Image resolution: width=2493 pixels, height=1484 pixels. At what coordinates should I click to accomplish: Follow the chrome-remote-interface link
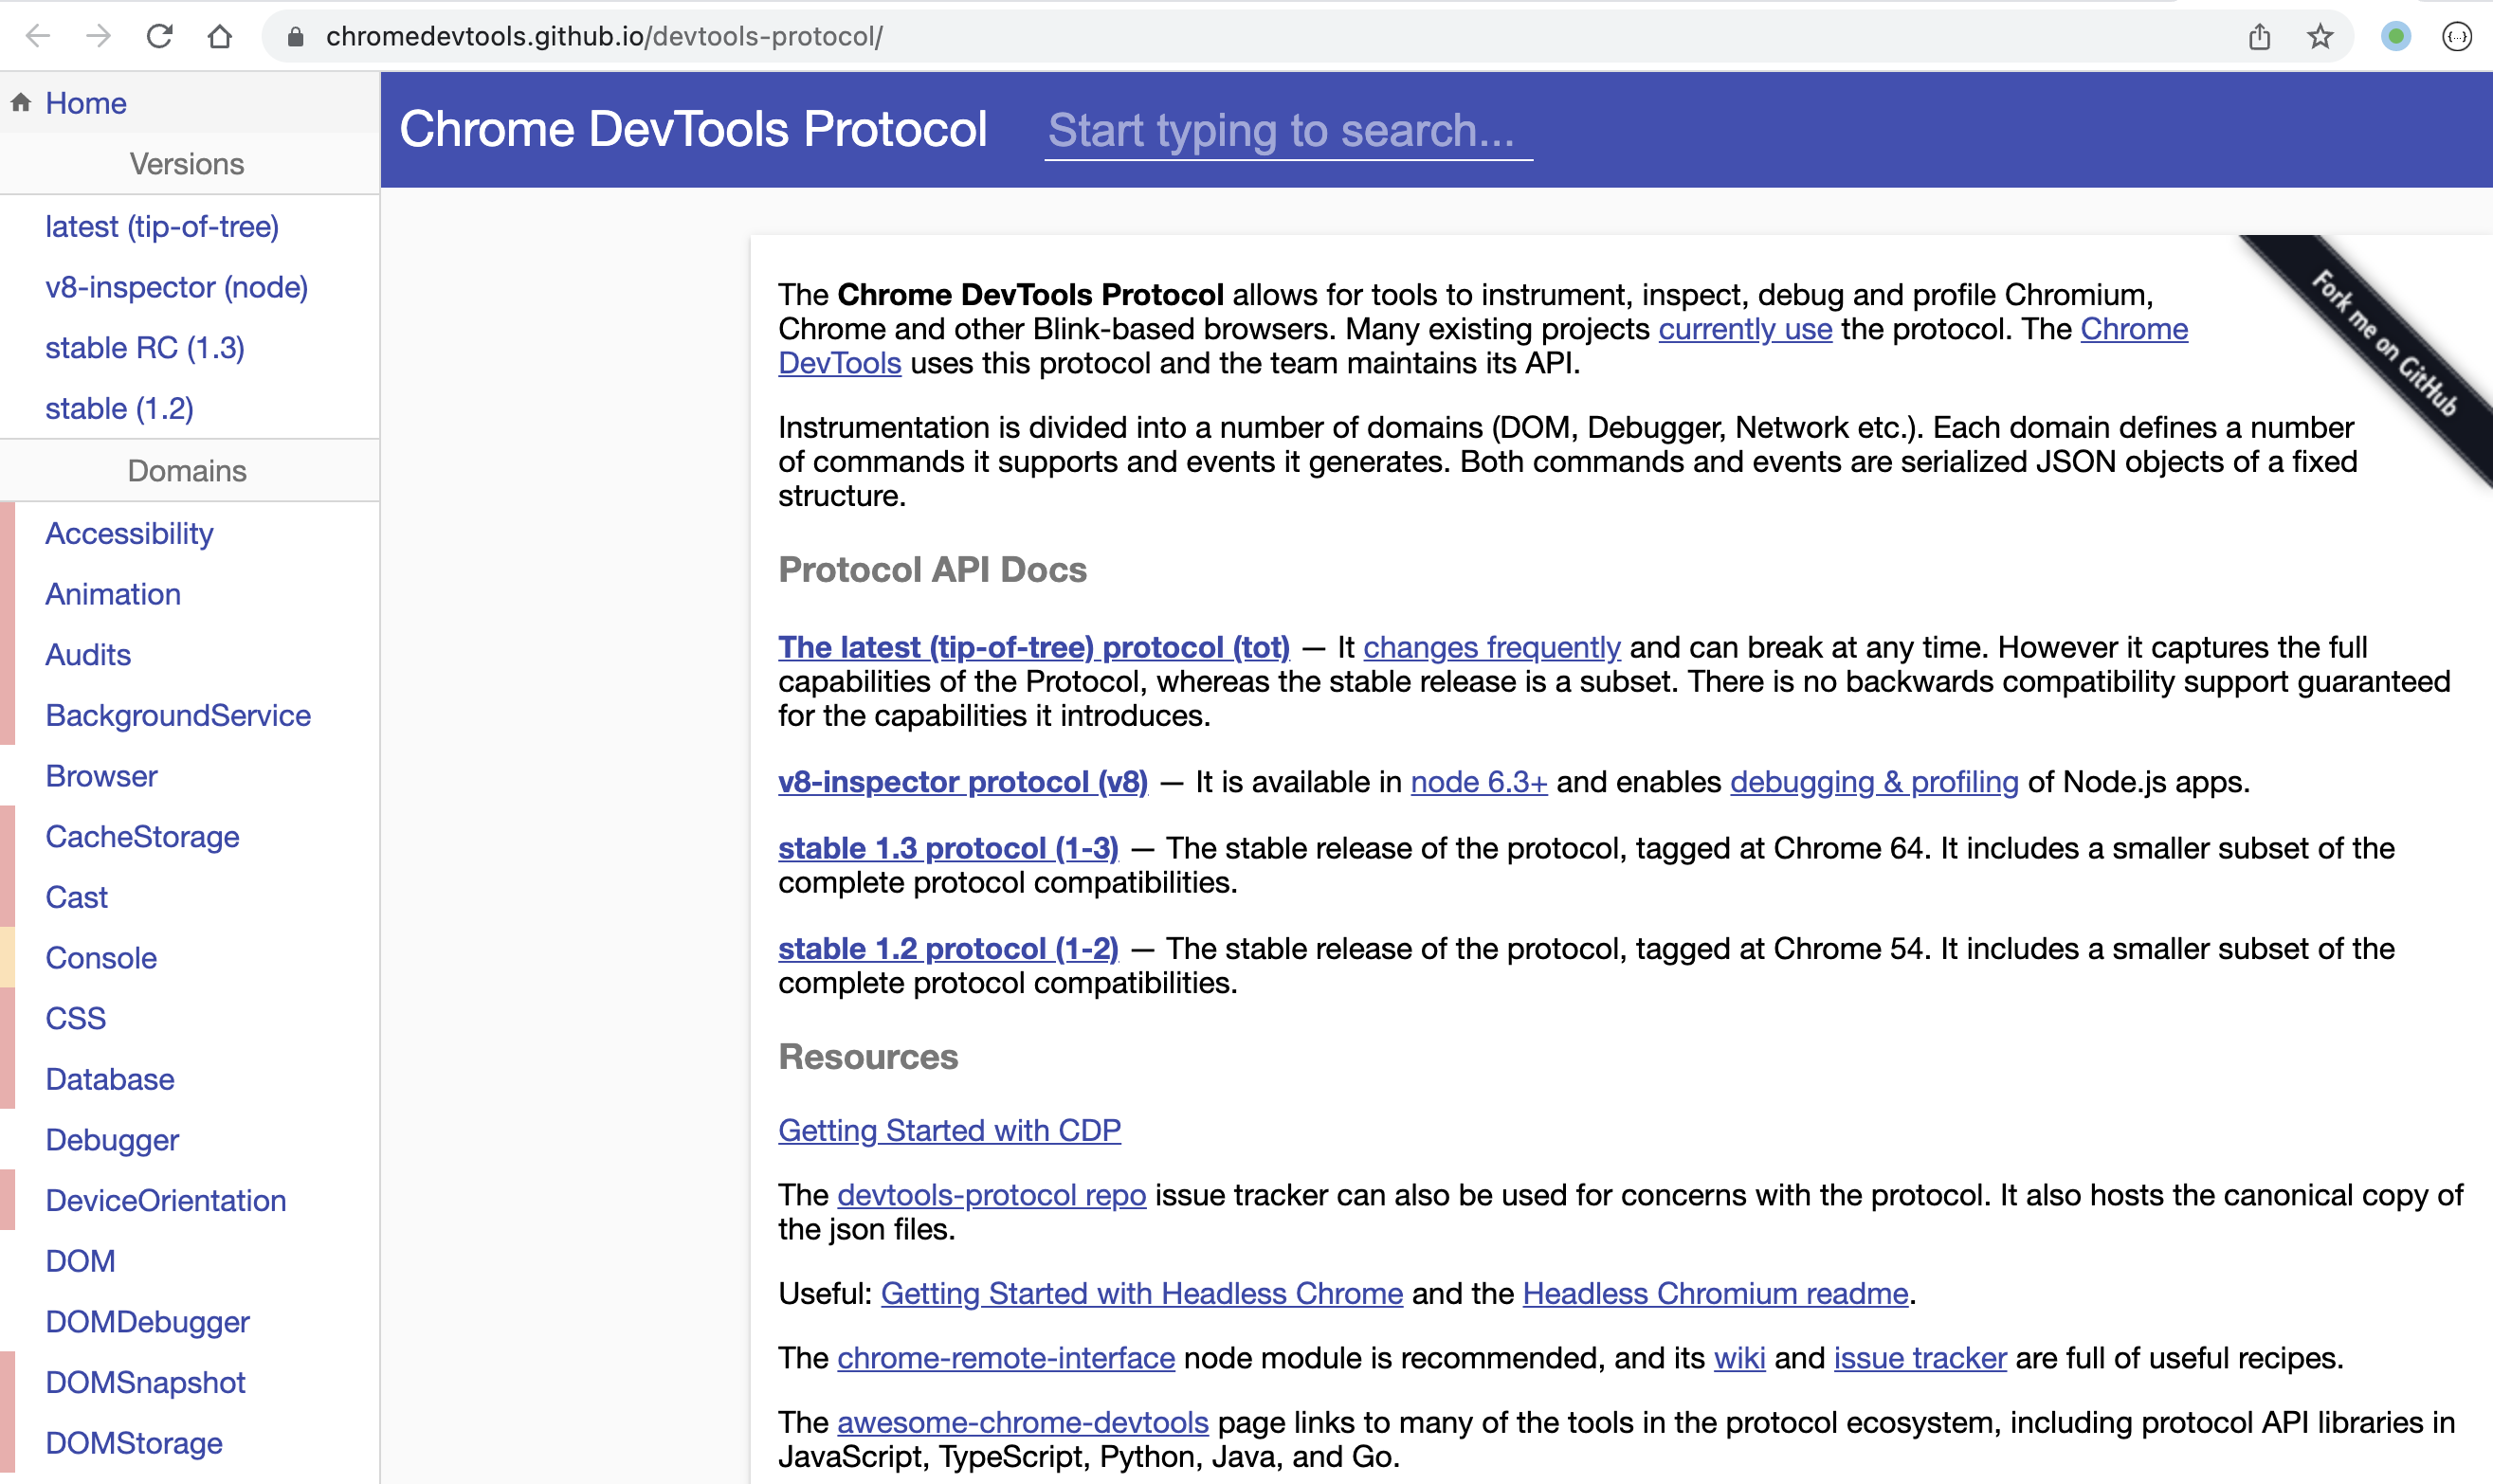pyautogui.click(x=1005, y=1358)
